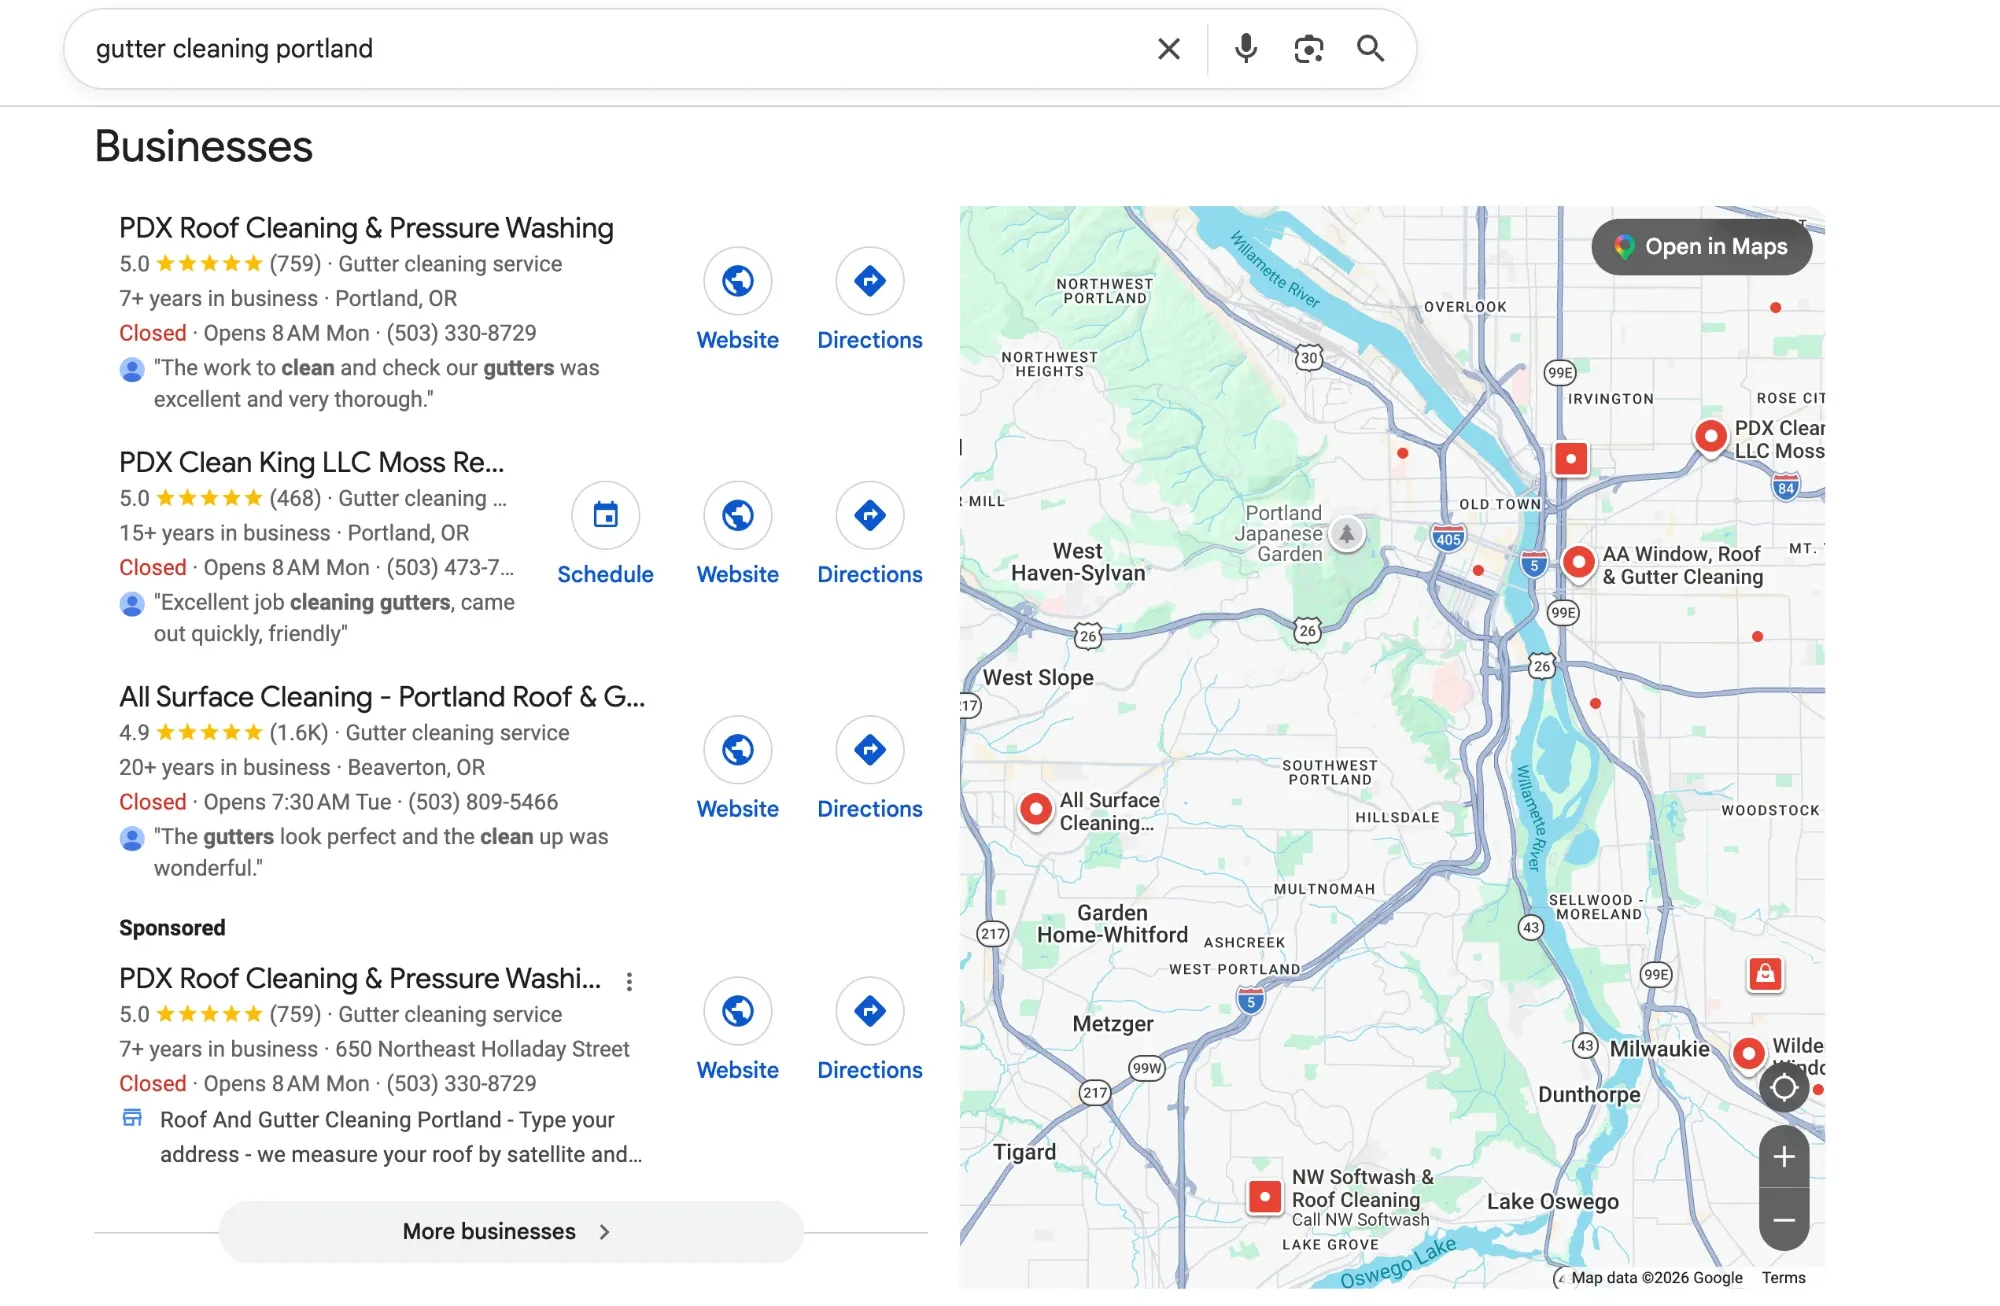
Task: Click Open in Maps button
Action: coord(1701,247)
